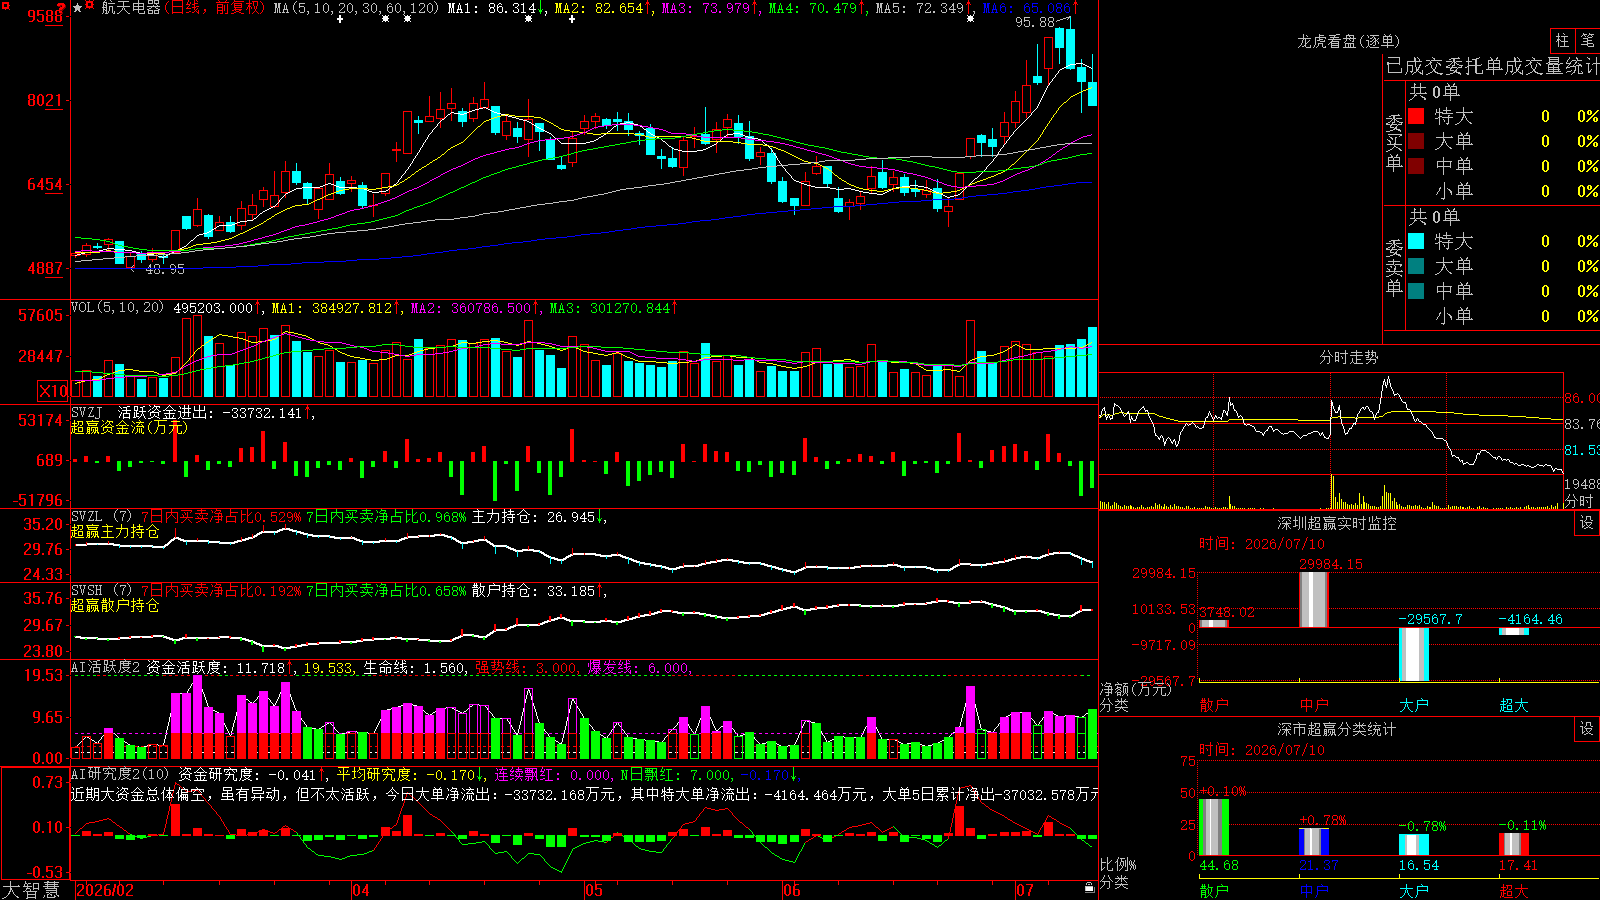Click the 48.95 low price annotation
The width and height of the screenshot is (1600, 900).
[x=165, y=269]
